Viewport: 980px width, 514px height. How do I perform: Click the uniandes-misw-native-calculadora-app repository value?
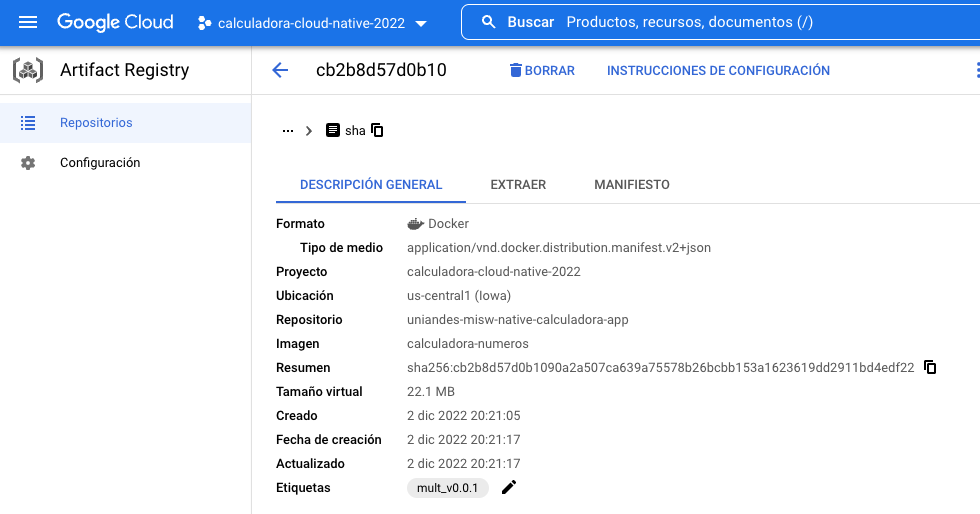tap(518, 320)
